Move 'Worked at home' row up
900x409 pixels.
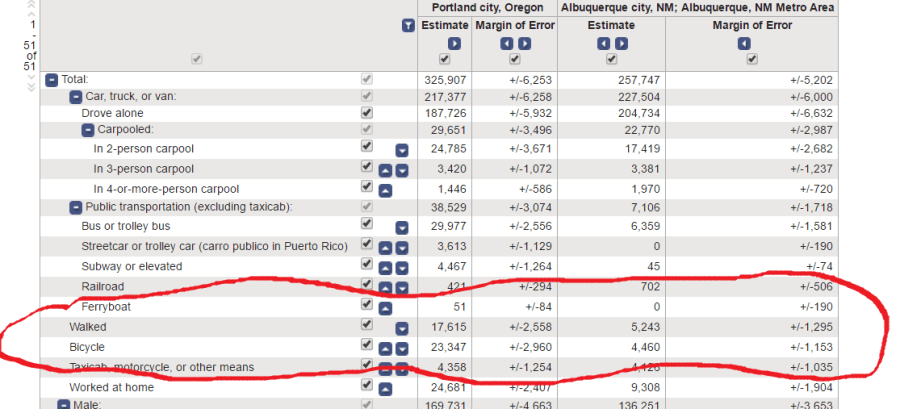(x=385, y=388)
